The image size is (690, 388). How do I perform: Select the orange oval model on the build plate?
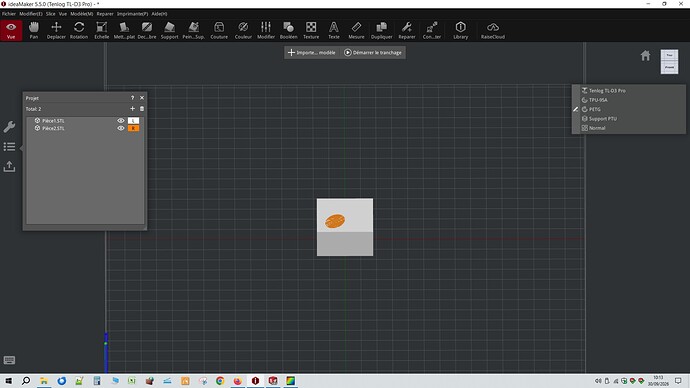(x=335, y=221)
